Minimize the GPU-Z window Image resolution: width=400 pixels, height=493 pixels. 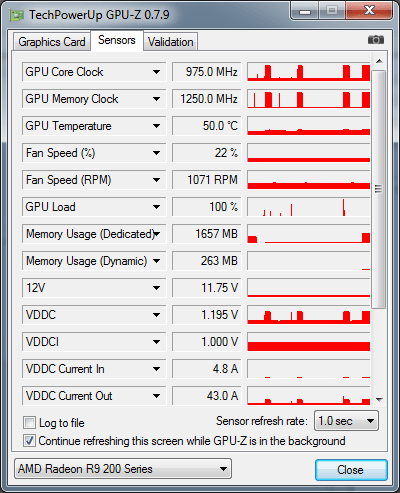point(305,11)
